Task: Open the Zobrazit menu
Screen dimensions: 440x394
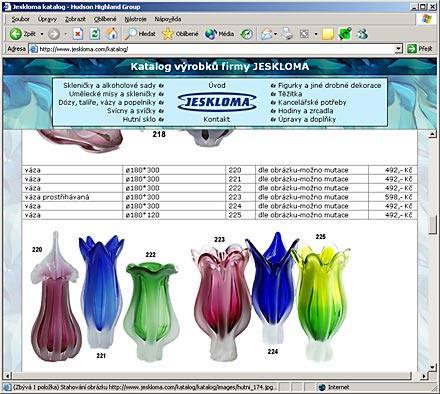Action: (75, 19)
